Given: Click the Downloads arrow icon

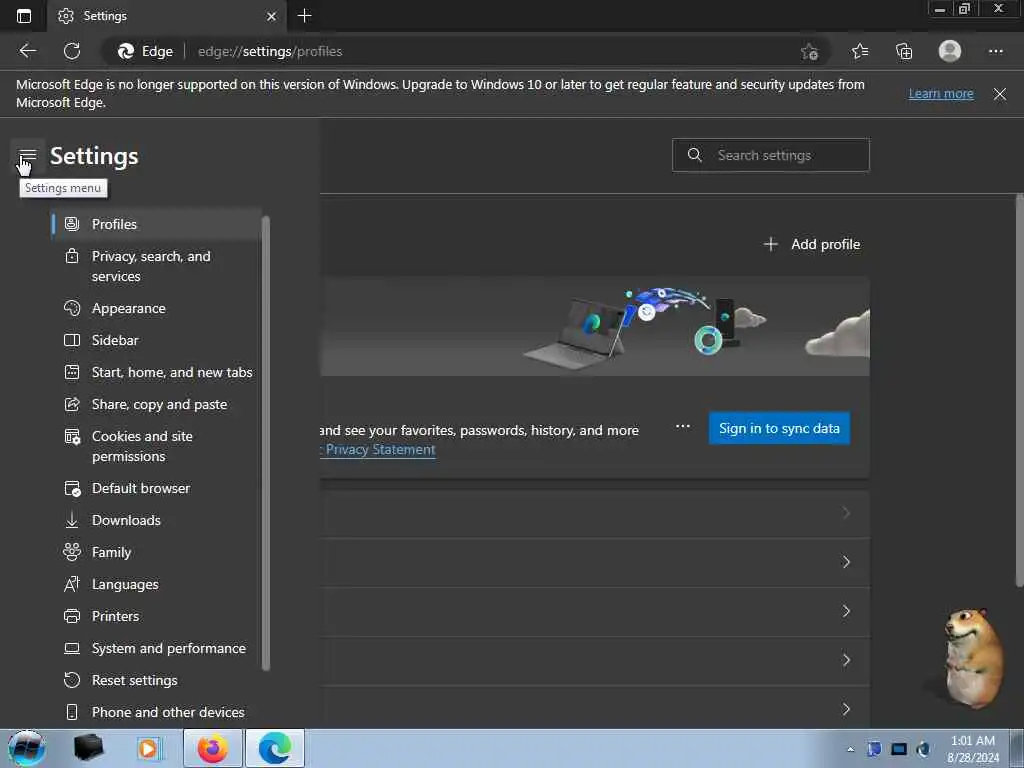Looking at the screenshot, I should (72, 520).
